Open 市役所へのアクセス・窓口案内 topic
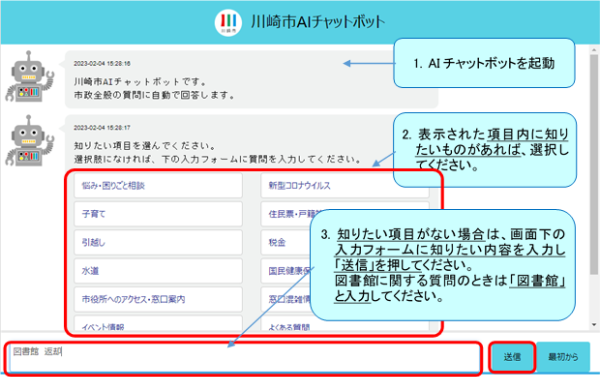 coord(158,299)
